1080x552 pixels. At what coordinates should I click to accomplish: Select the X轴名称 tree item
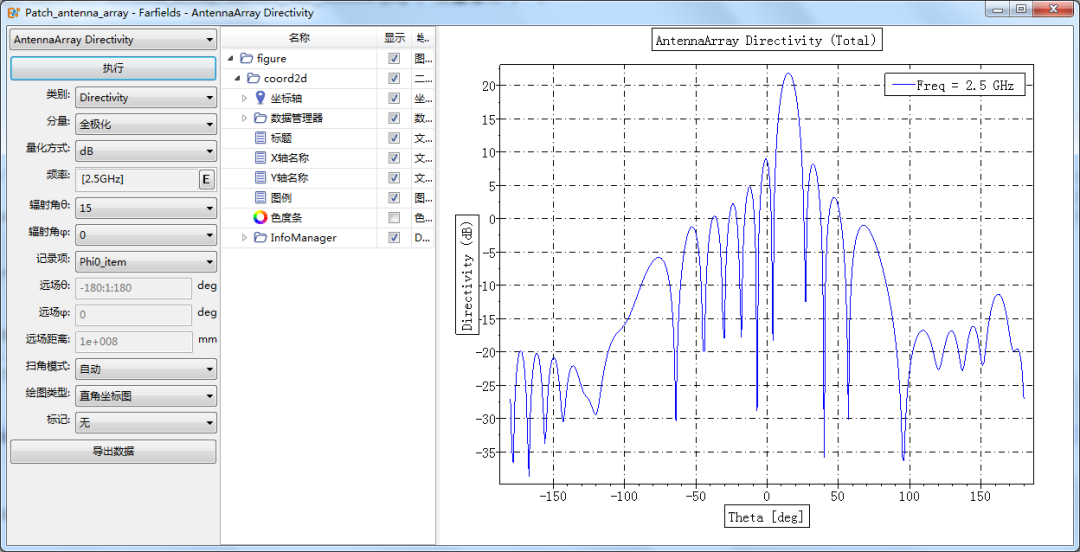[x=289, y=158]
